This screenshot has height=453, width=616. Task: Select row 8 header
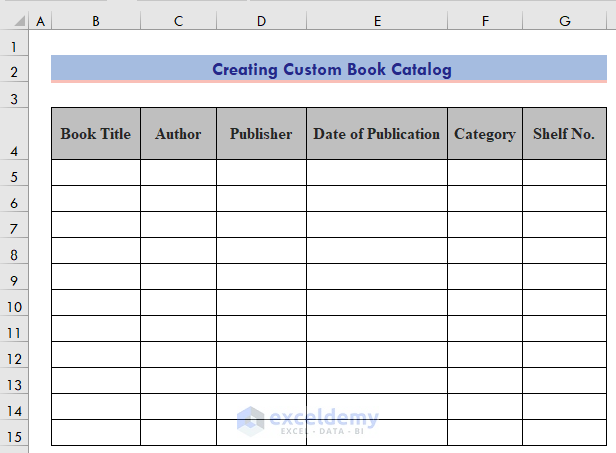coord(14,251)
